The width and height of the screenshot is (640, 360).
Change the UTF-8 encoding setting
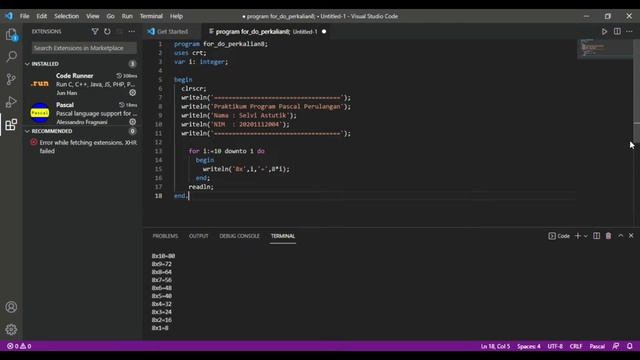coord(555,346)
